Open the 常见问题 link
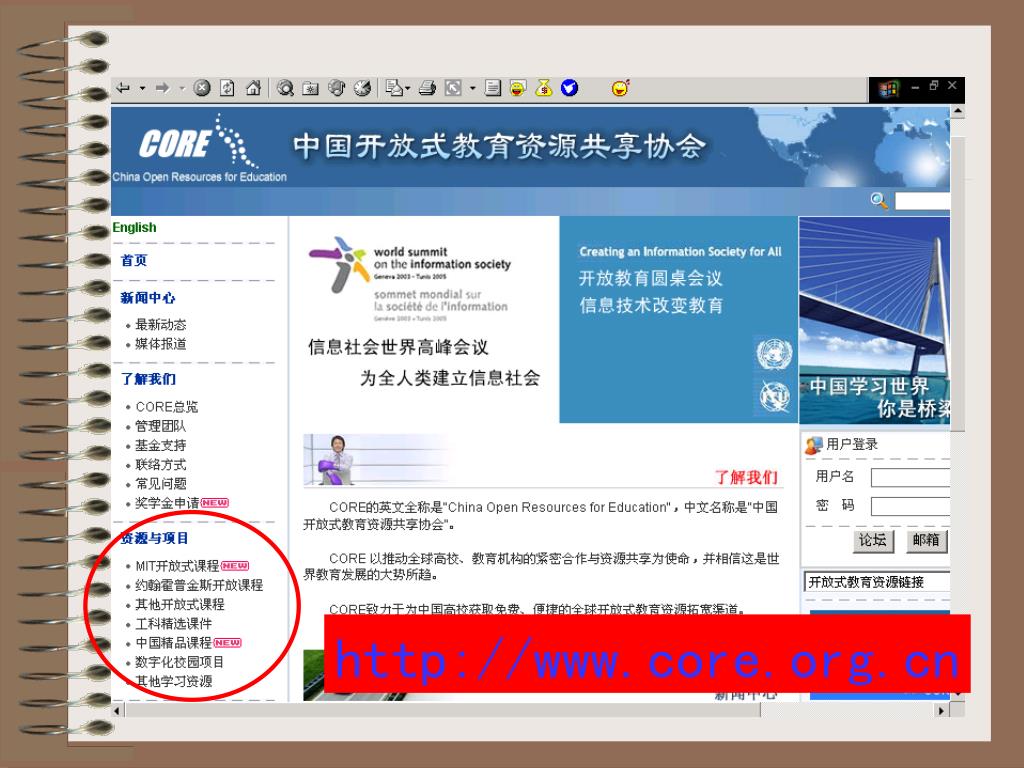 [161, 483]
